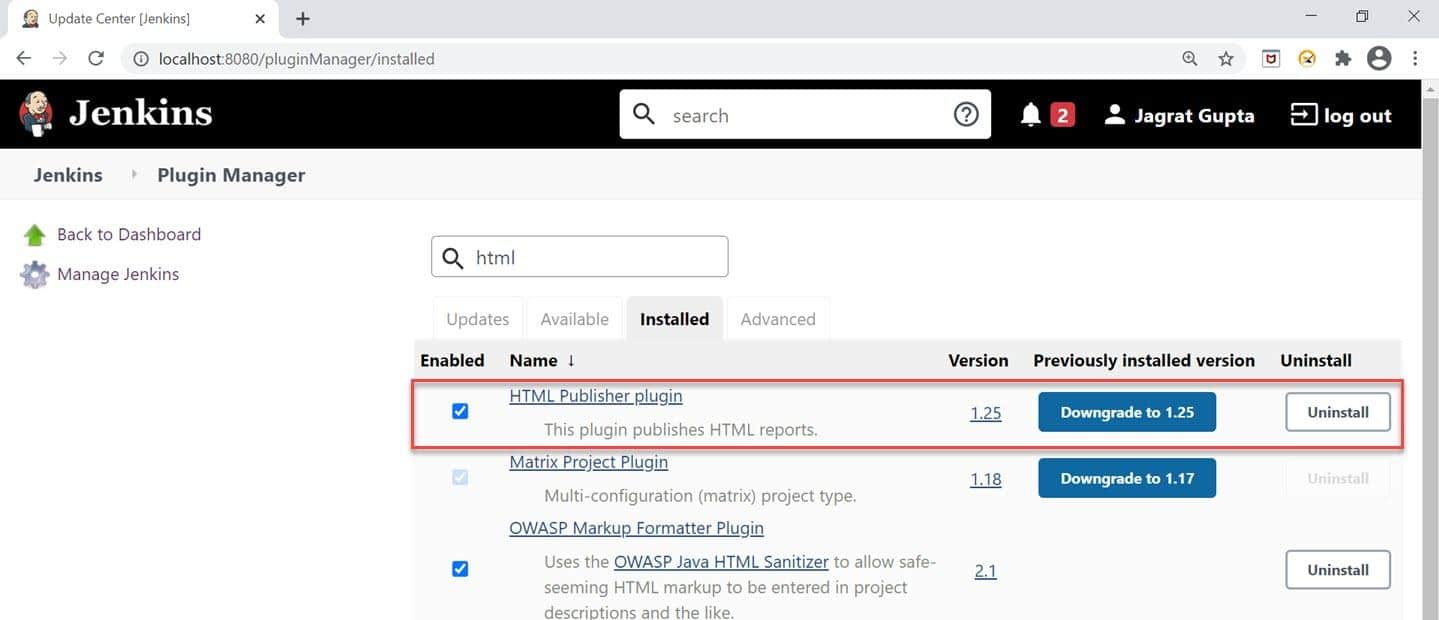Open the Chrome profile avatar icon
Screen dimensions: 1439x620
[1379, 59]
